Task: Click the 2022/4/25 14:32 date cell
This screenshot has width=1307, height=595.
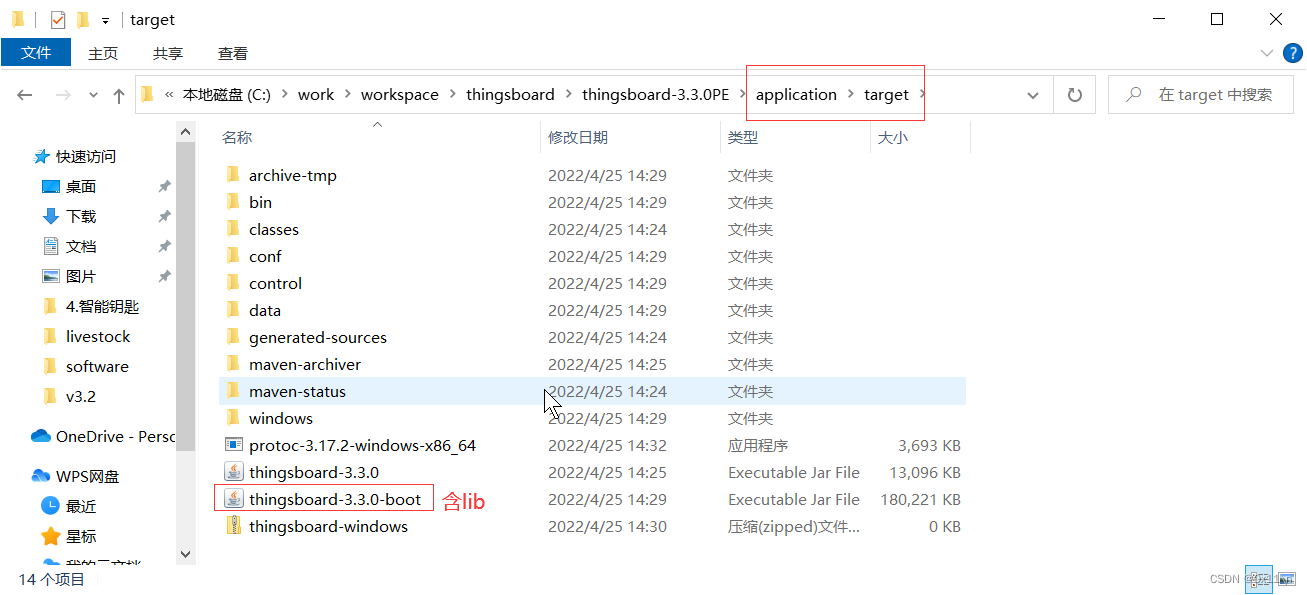Action: pyautogui.click(x=607, y=445)
